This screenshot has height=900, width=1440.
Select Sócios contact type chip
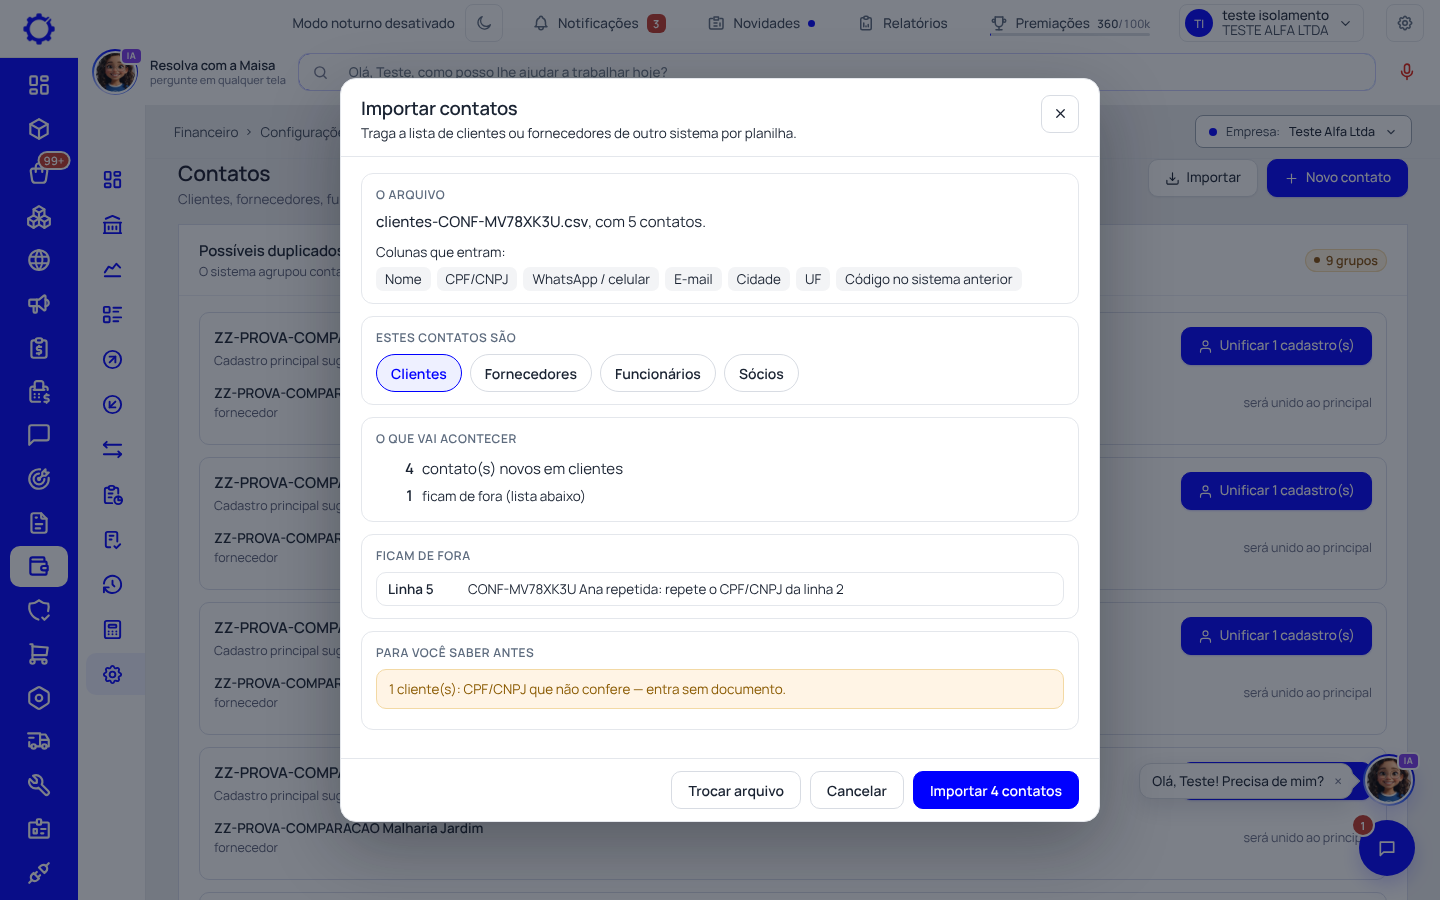point(761,373)
